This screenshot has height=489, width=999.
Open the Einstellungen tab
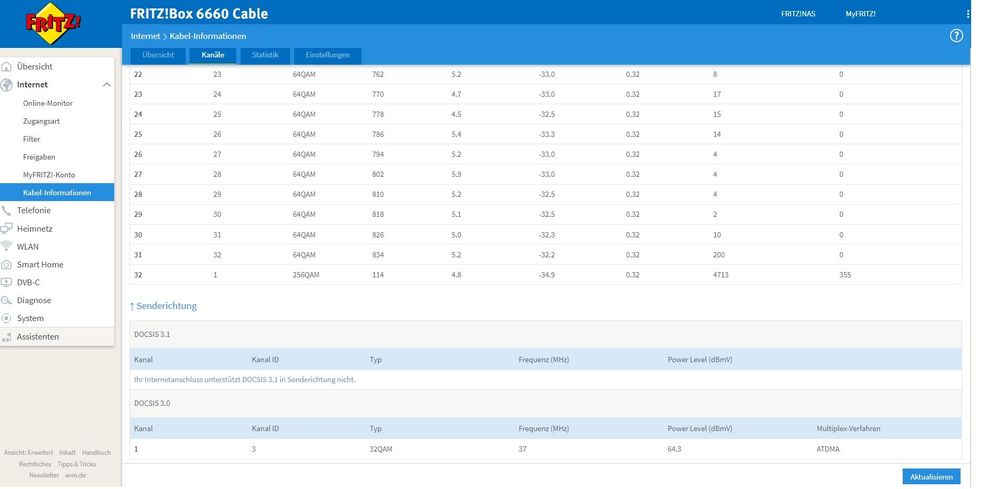click(327, 55)
